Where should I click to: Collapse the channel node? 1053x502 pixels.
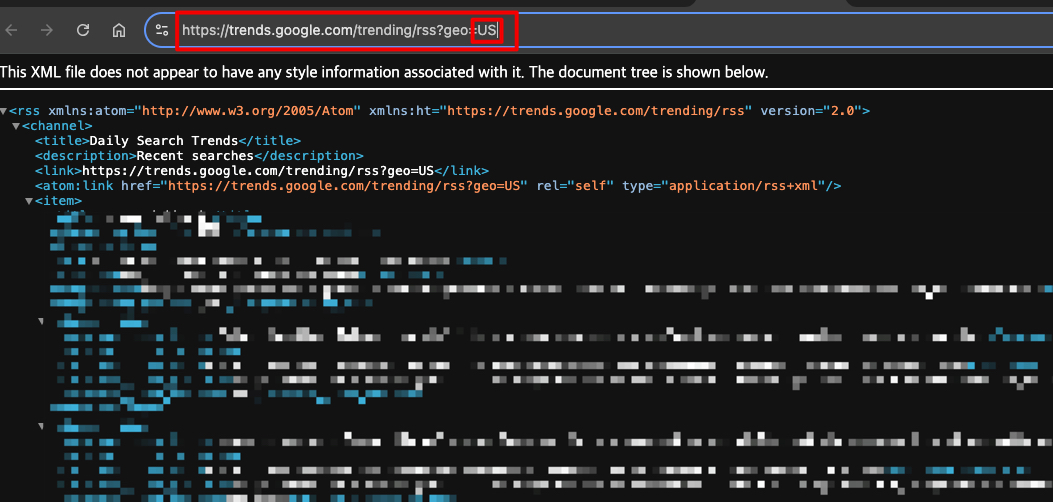coord(16,126)
